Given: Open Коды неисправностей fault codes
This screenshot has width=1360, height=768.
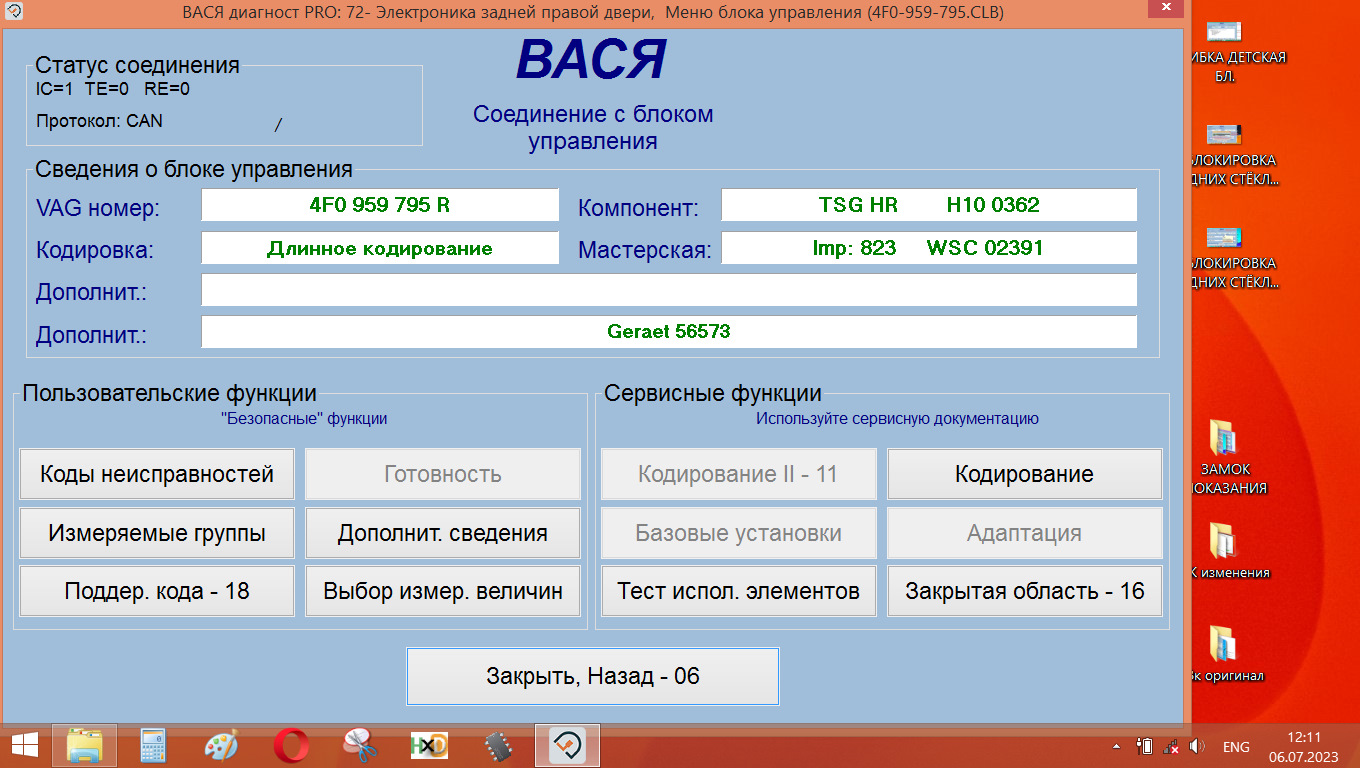Looking at the screenshot, I should click(x=157, y=474).
